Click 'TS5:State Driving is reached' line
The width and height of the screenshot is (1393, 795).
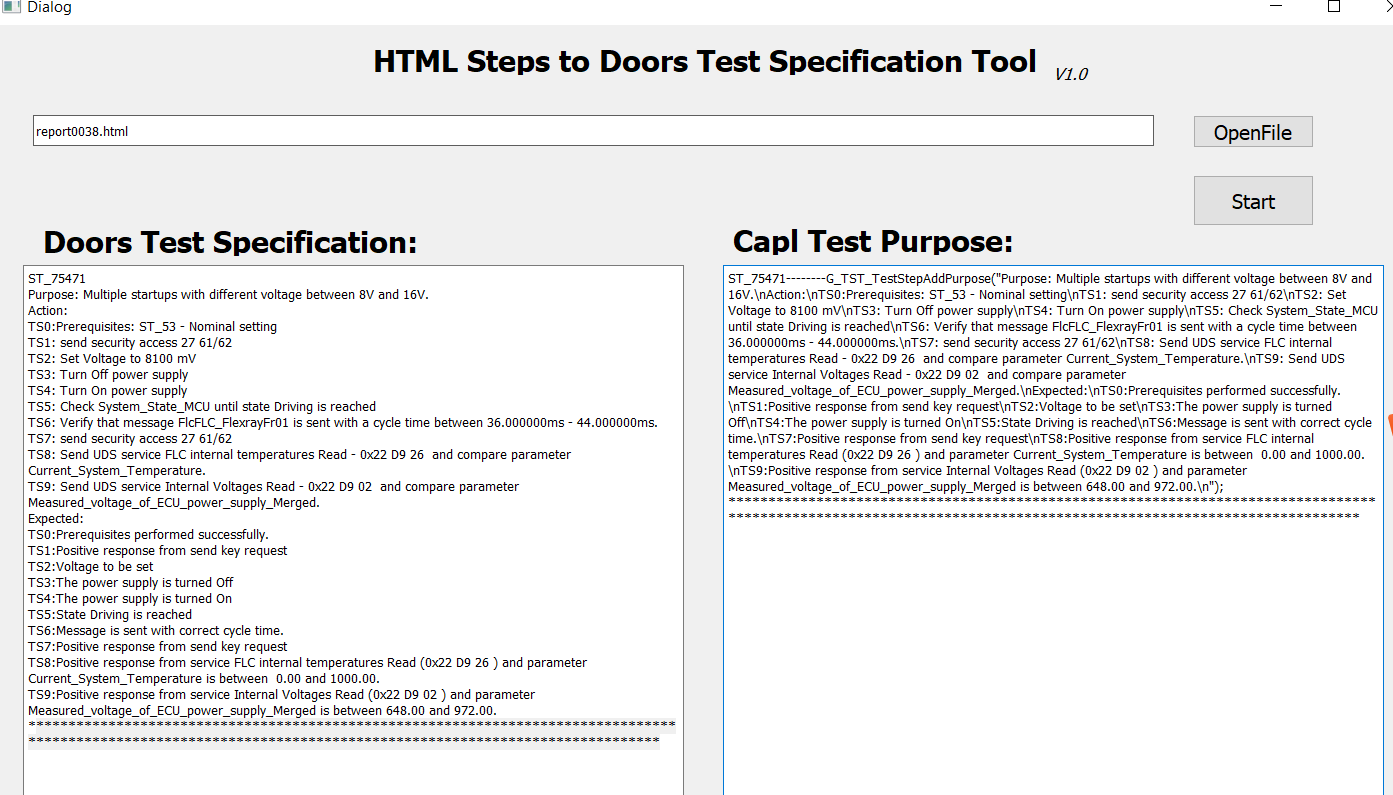coord(110,615)
